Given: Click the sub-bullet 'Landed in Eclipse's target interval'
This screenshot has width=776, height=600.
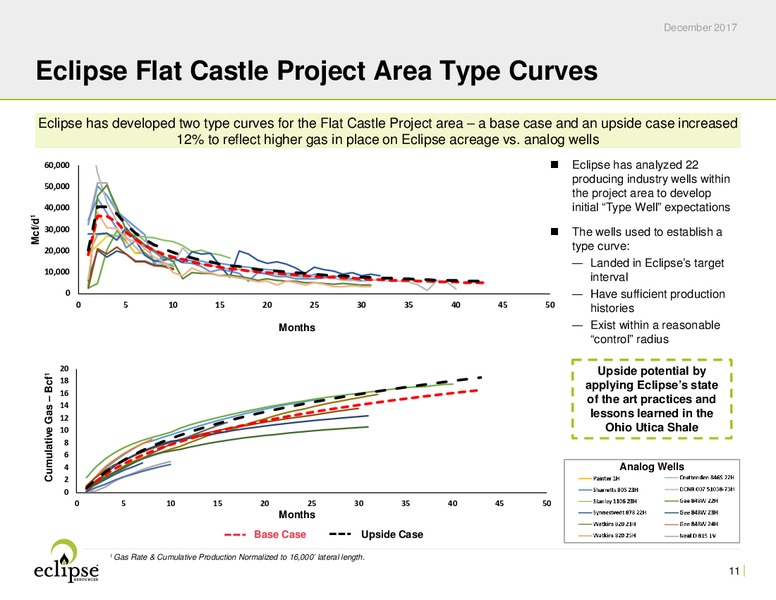Looking at the screenshot, I should click(657, 270).
